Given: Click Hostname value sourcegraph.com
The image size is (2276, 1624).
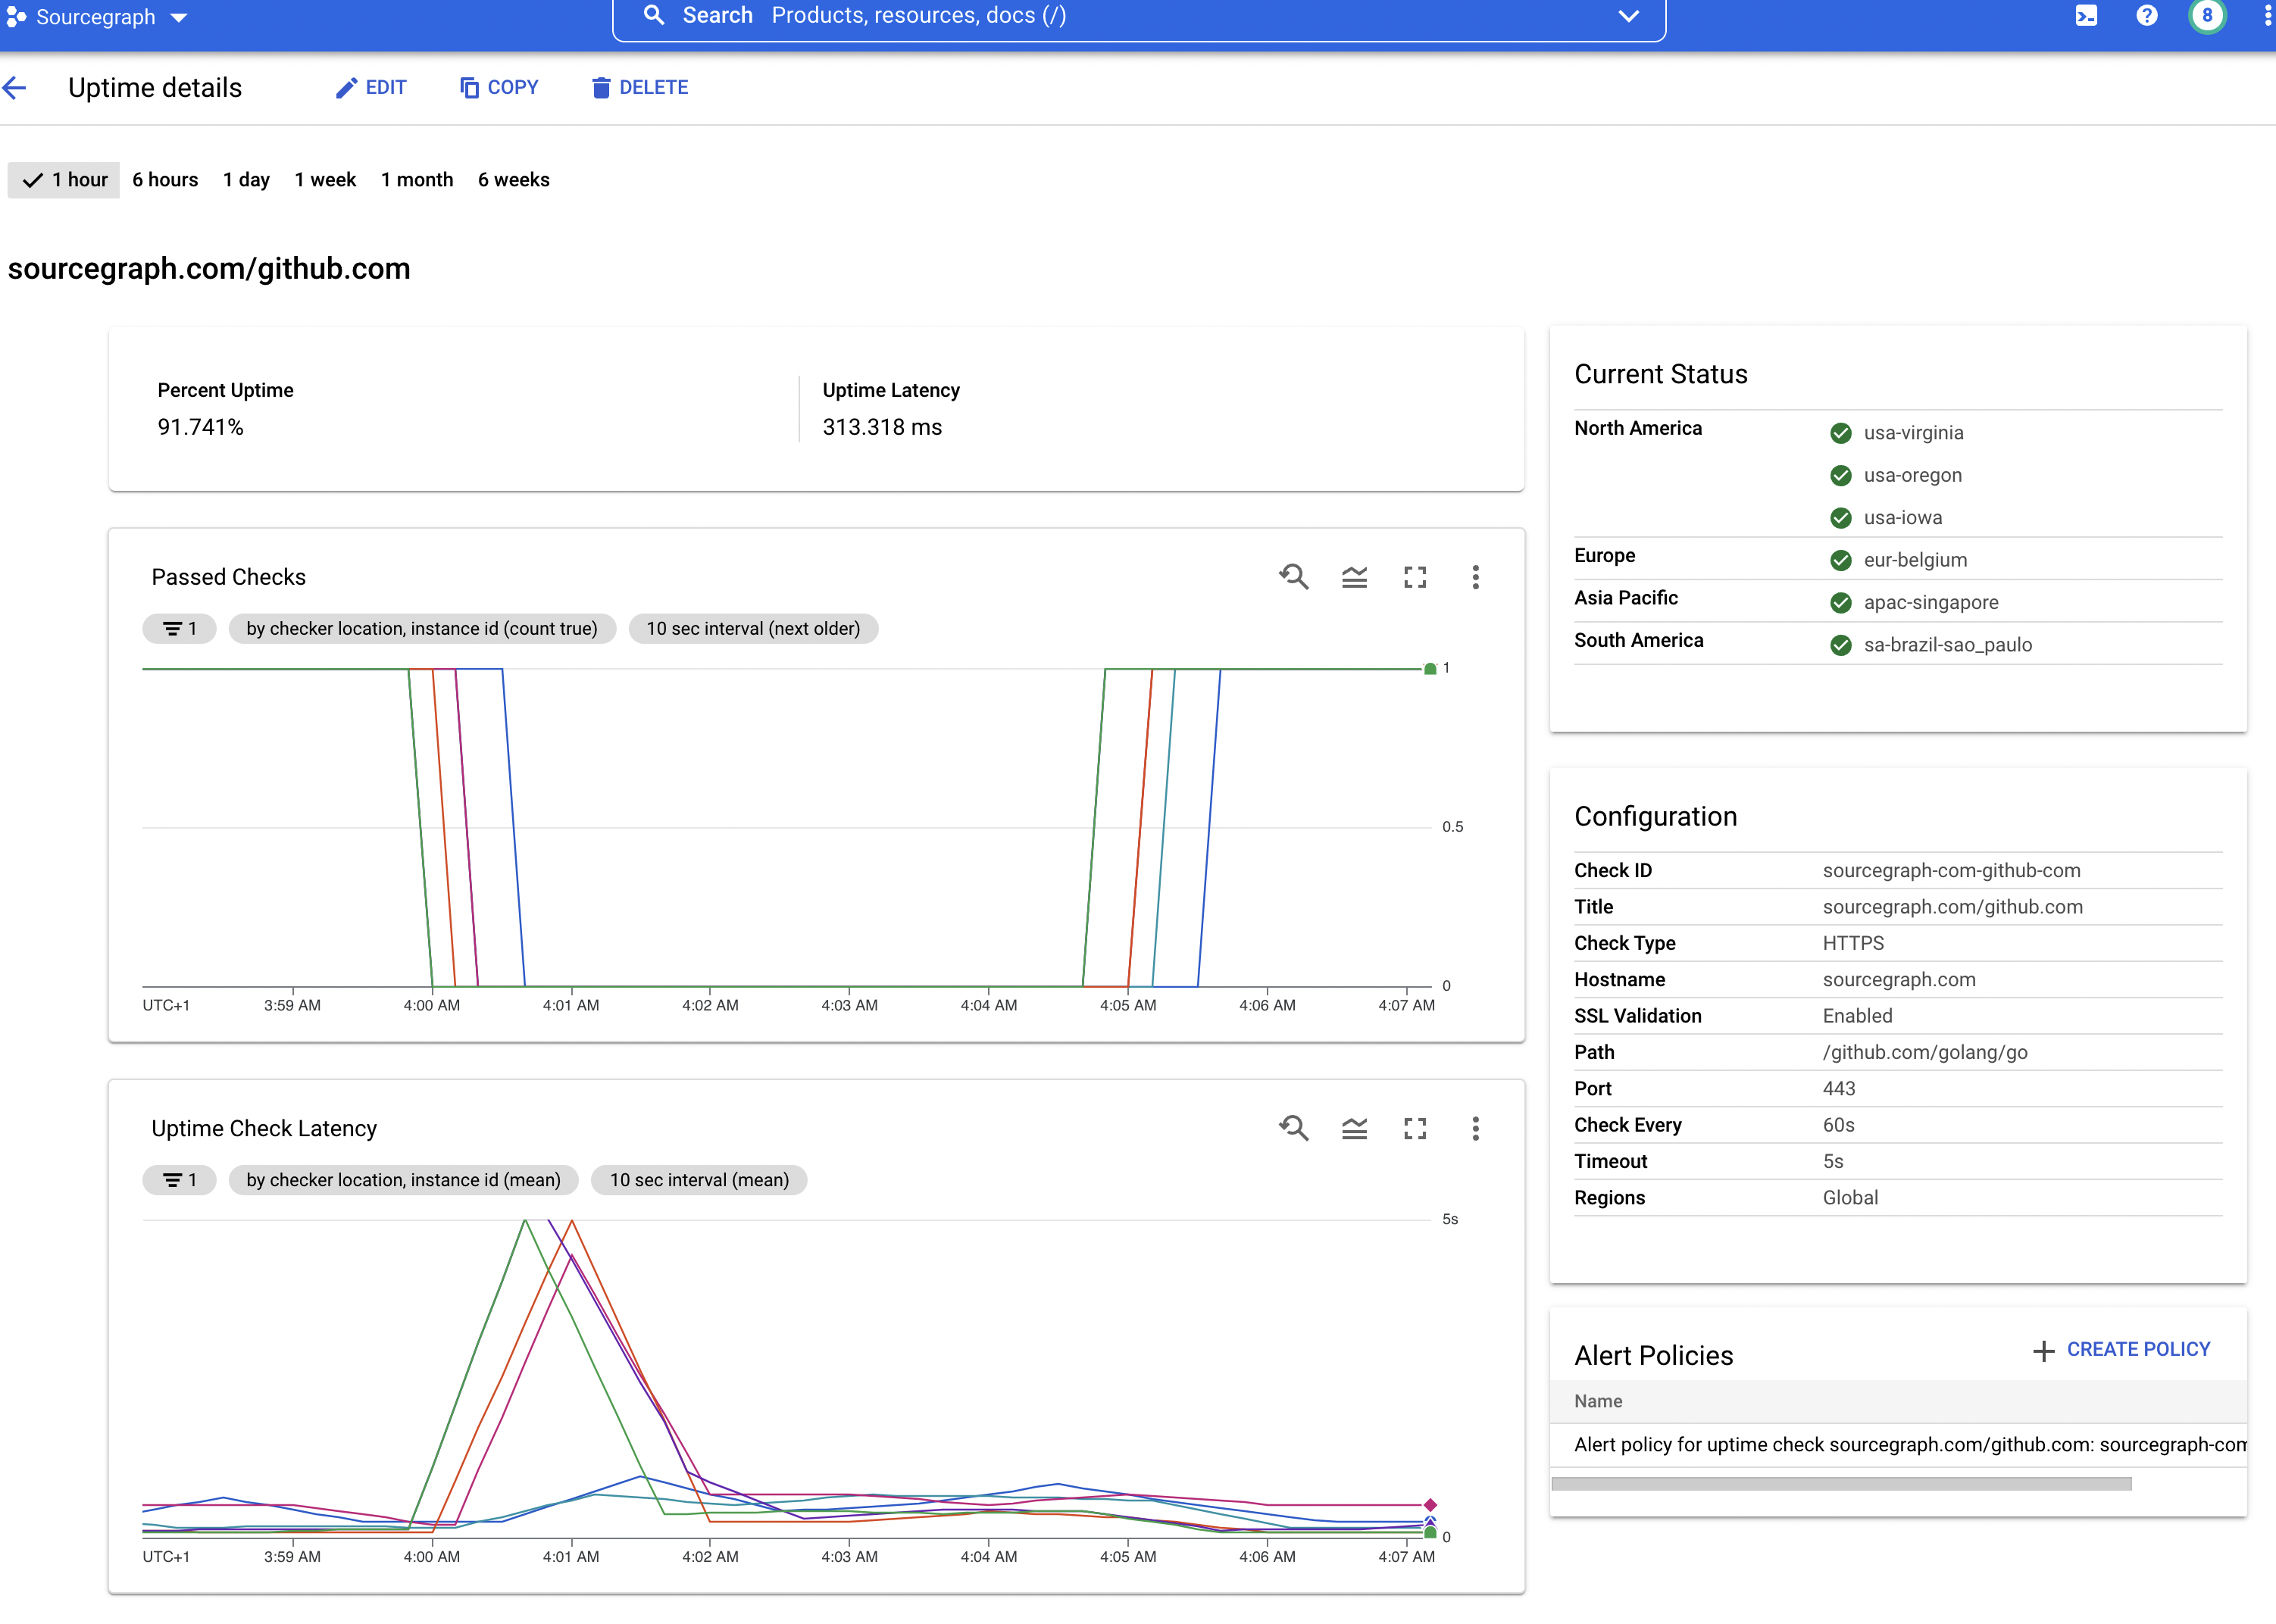Looking at the screenshot, I should pos(1899,979).
